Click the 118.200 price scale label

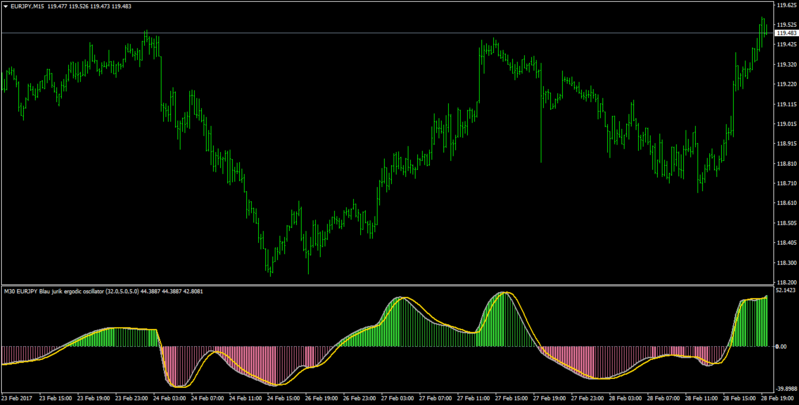787,282
